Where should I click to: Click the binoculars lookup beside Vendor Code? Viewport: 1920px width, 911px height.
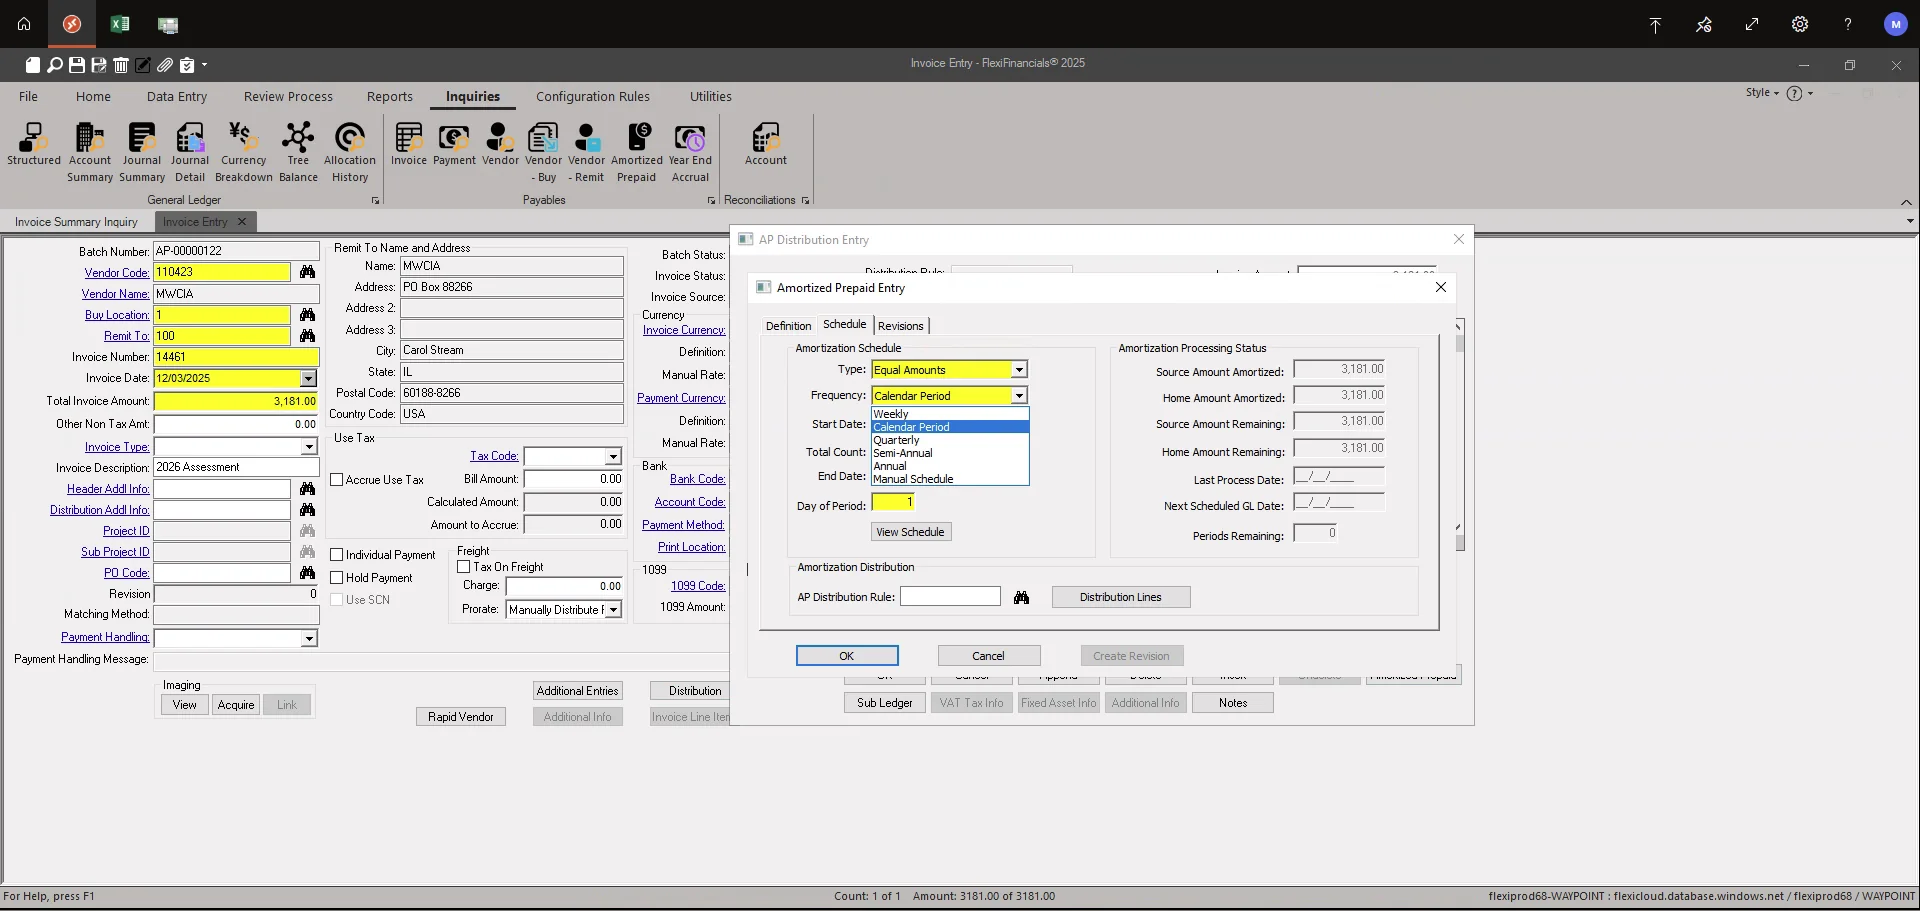click(307, 272)
